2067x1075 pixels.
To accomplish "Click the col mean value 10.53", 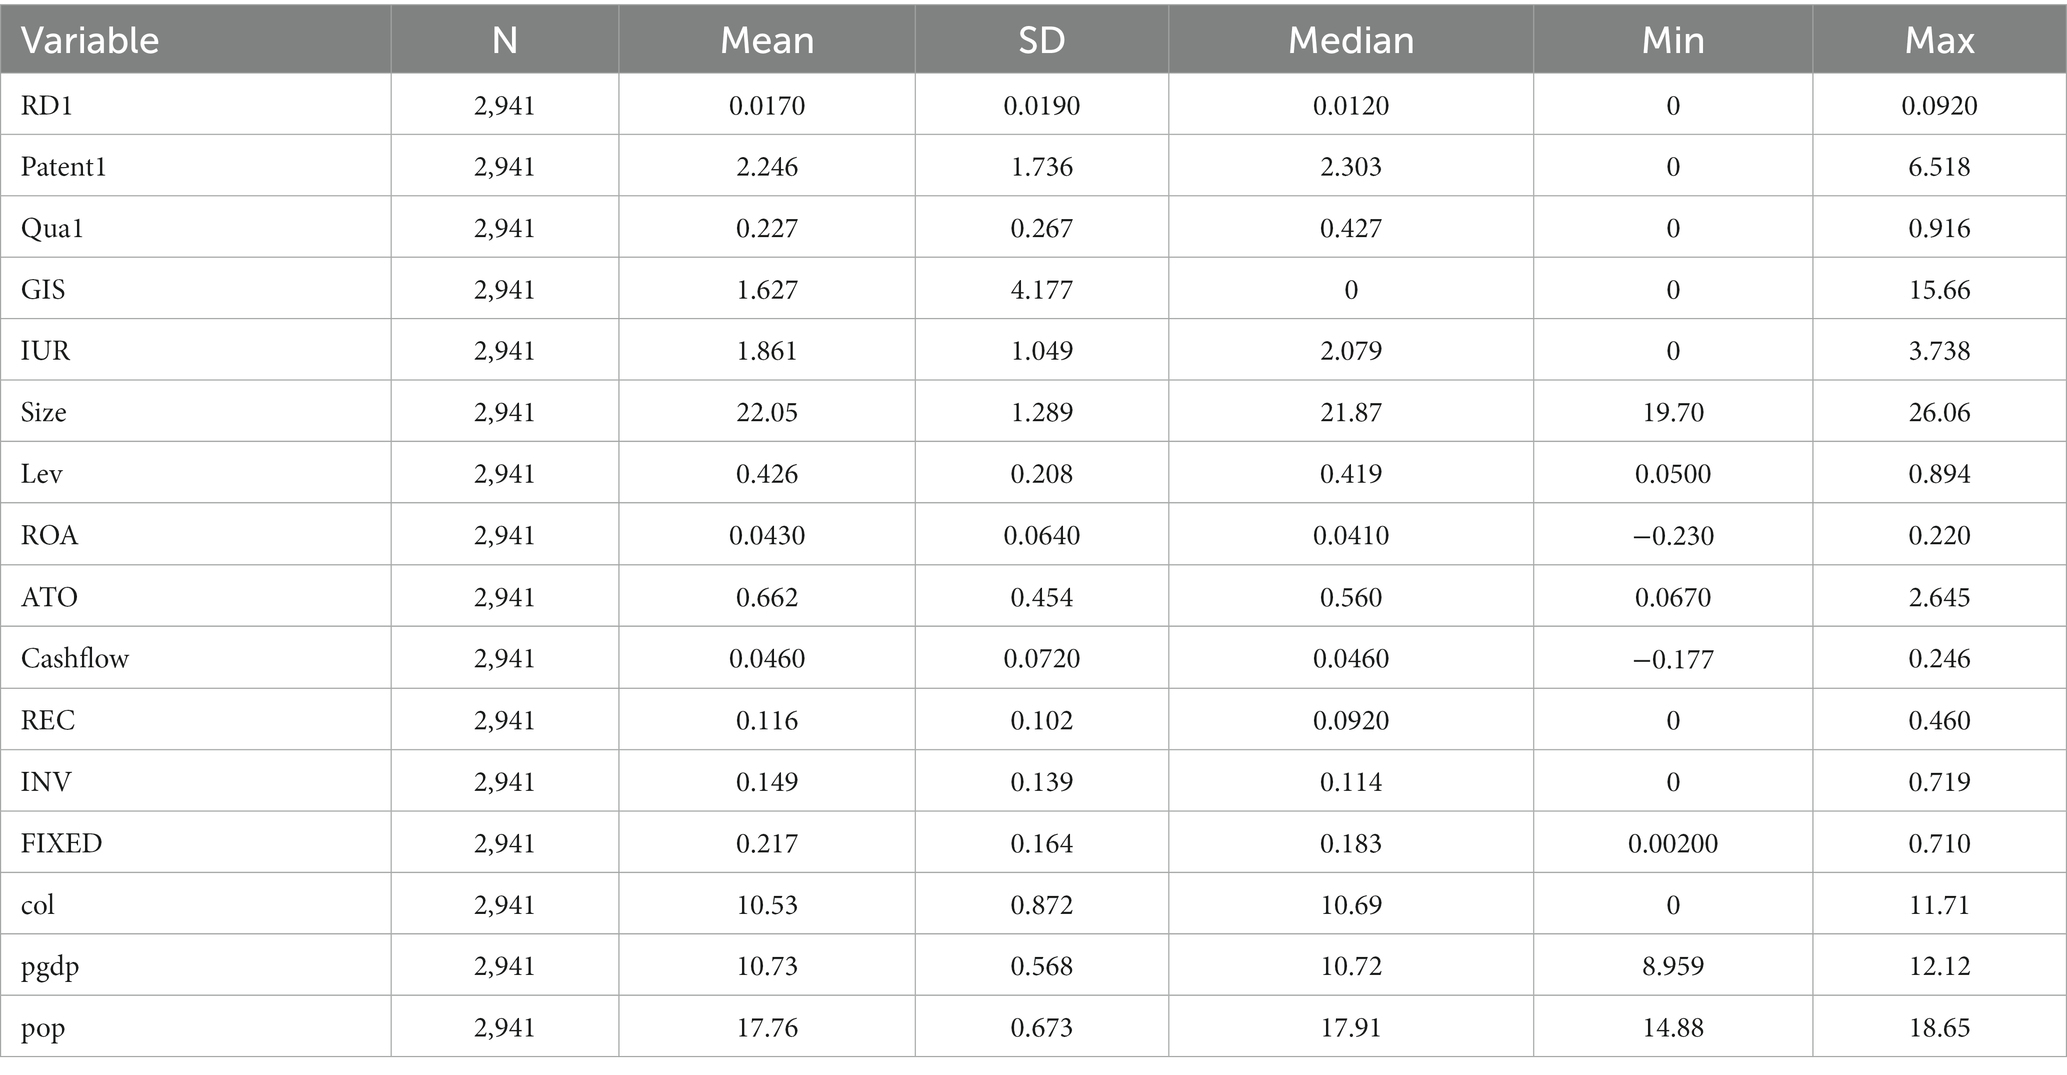I will (x=767, y=905).
